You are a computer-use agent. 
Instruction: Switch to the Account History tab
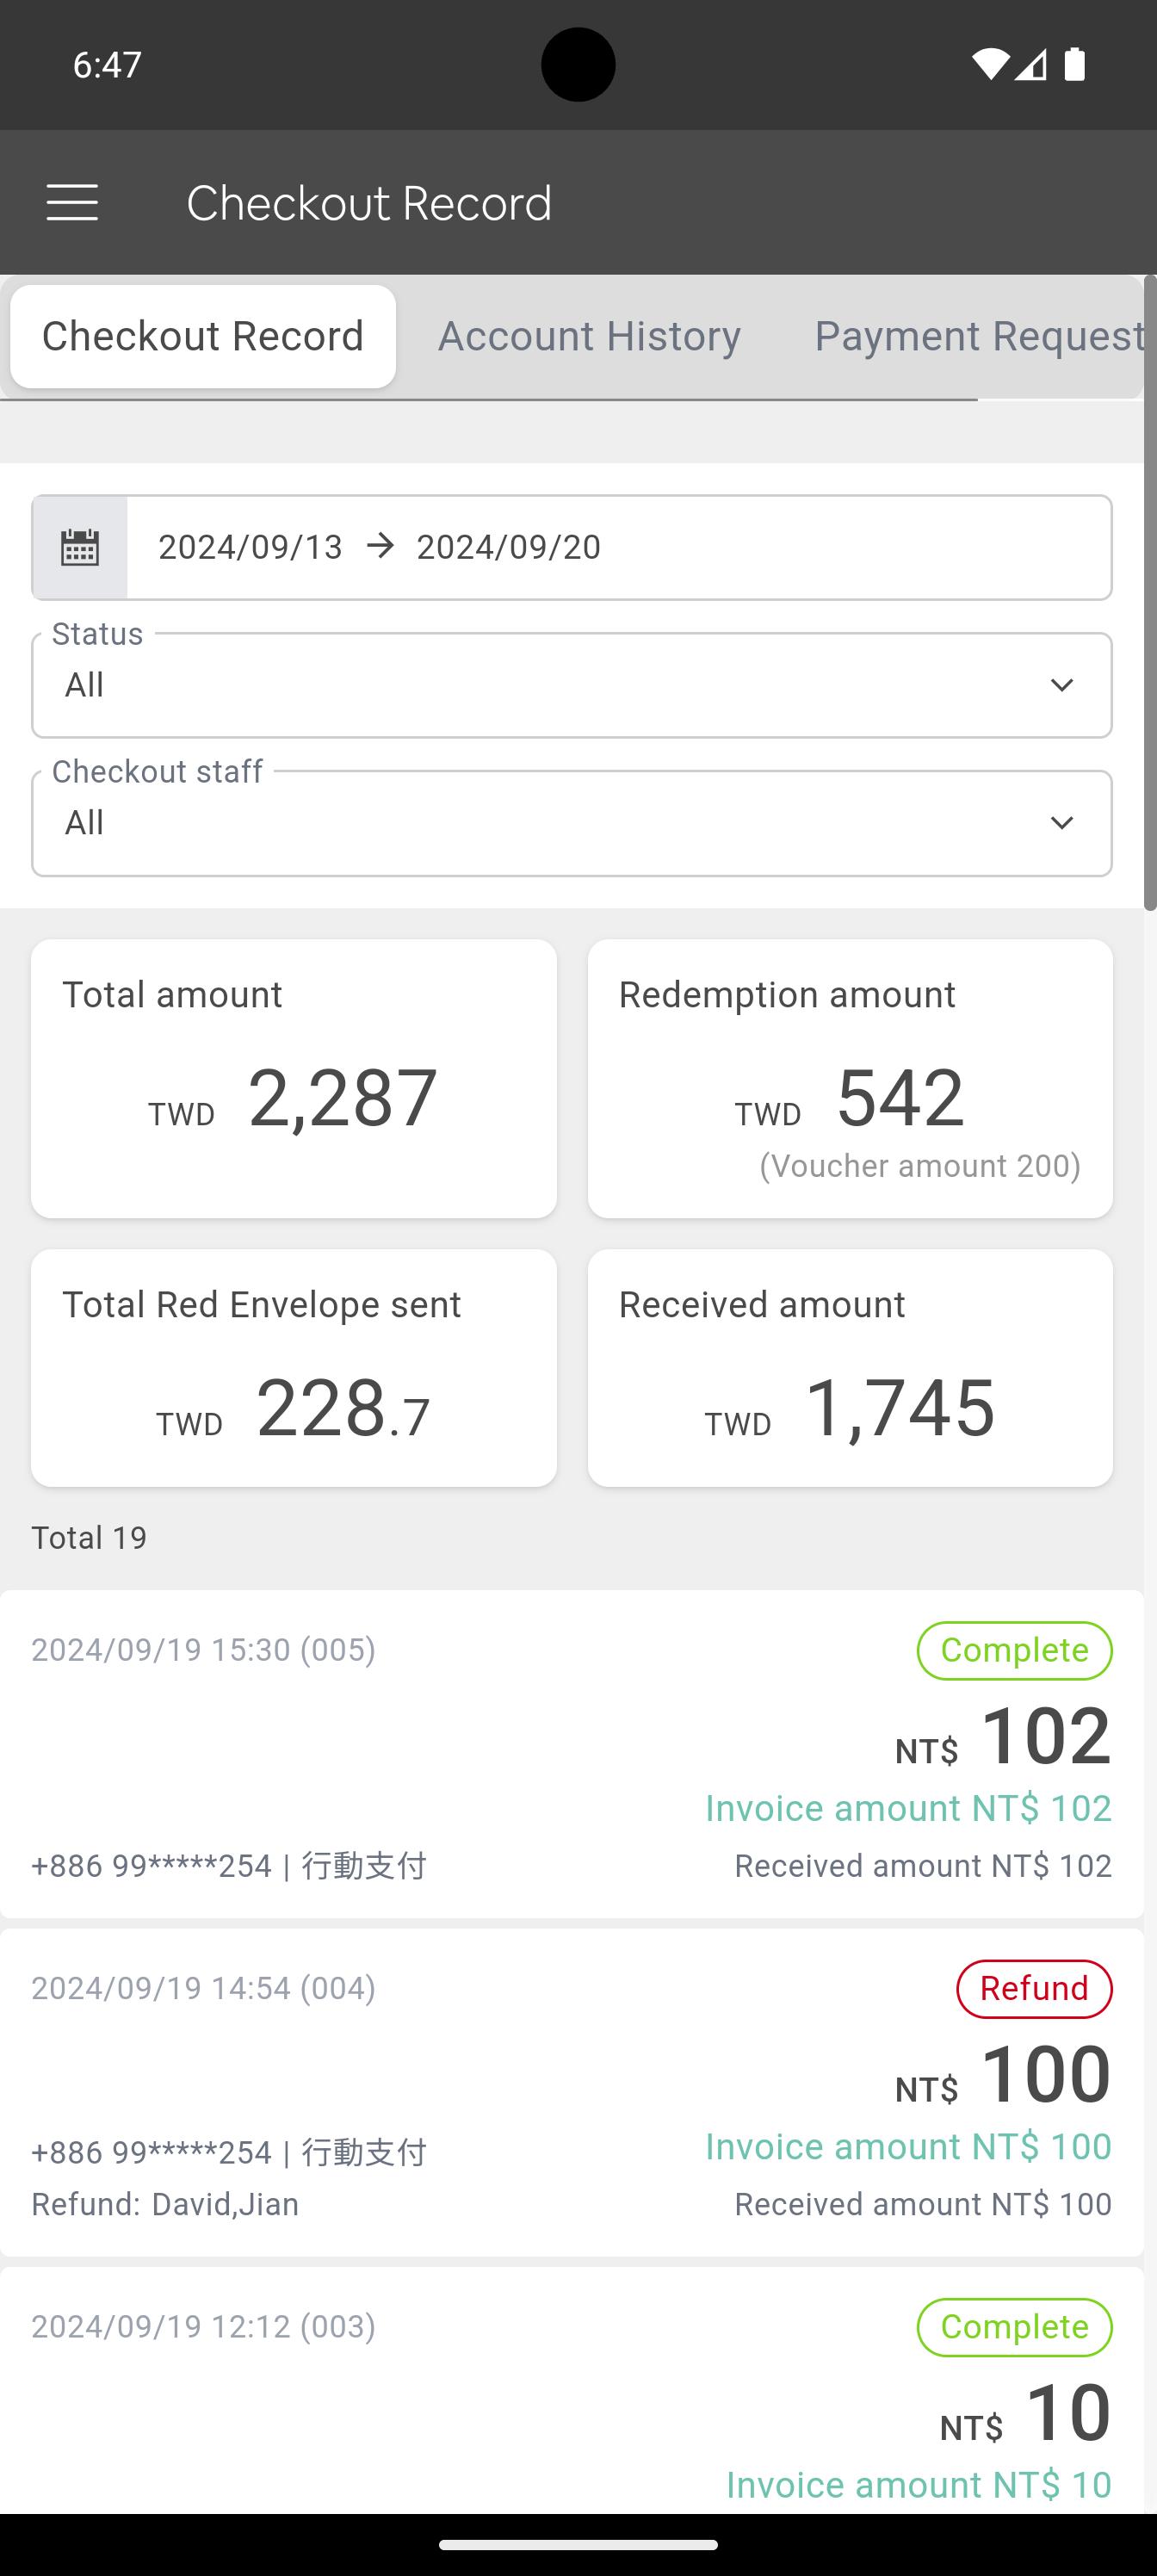(x=589, y=336)
